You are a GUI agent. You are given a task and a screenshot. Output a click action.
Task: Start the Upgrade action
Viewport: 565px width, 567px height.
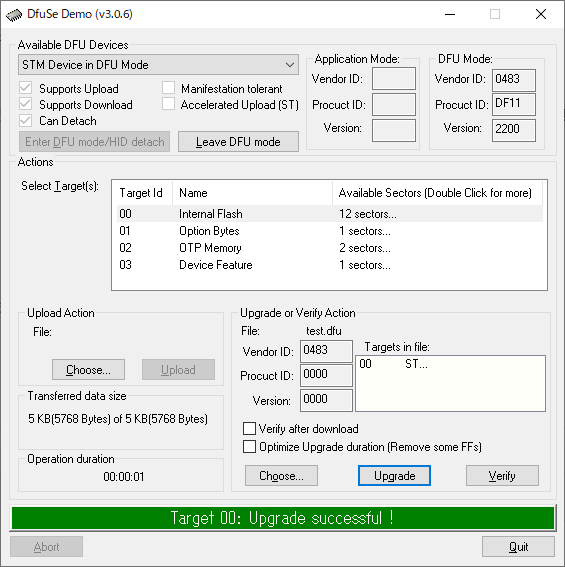point(394,476)
